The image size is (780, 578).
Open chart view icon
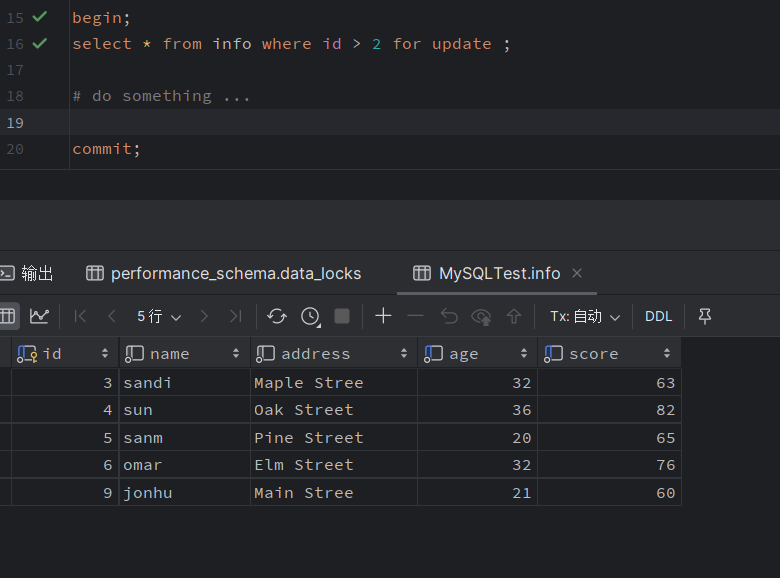coord(39,316)
